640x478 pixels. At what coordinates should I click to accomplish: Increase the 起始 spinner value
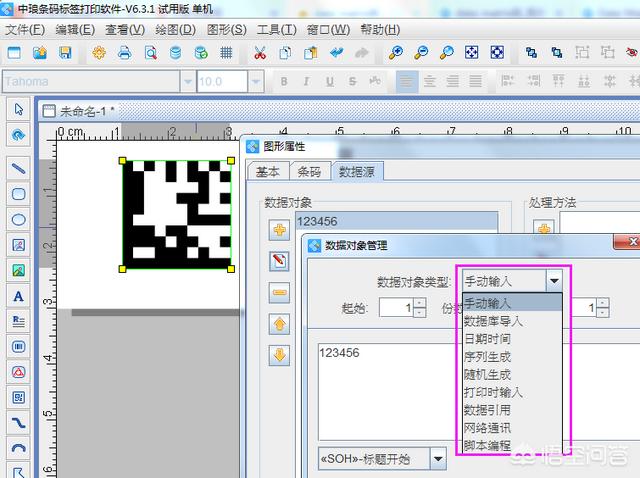[x=419, y=302]
